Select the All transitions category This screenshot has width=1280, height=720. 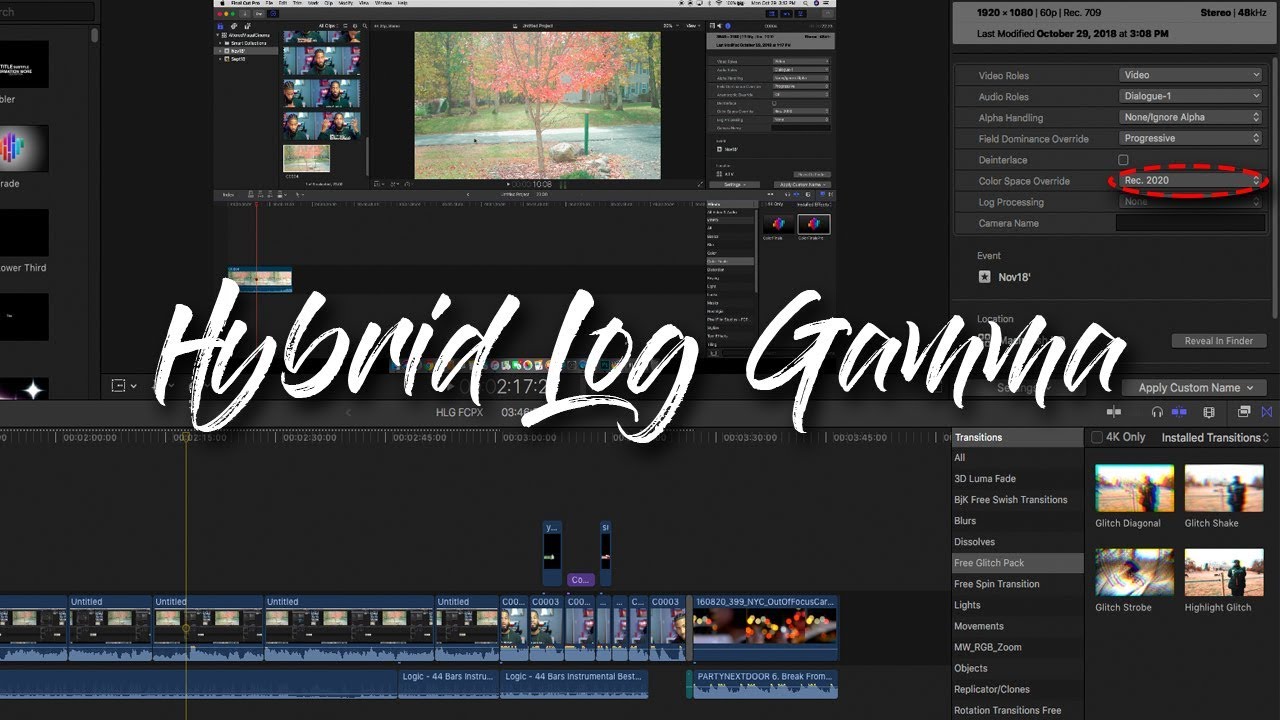click(x=1017, y=458)
